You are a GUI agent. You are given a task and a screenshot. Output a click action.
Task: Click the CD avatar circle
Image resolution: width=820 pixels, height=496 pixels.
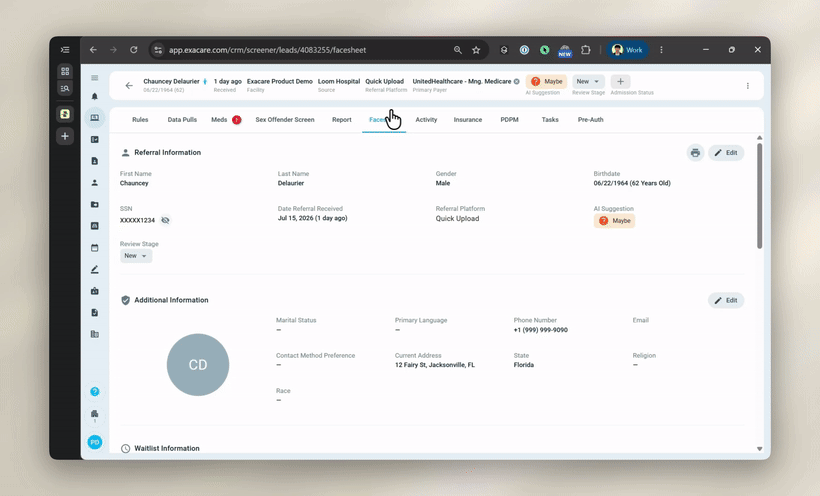pyautogui.click(x=198, y=365)
